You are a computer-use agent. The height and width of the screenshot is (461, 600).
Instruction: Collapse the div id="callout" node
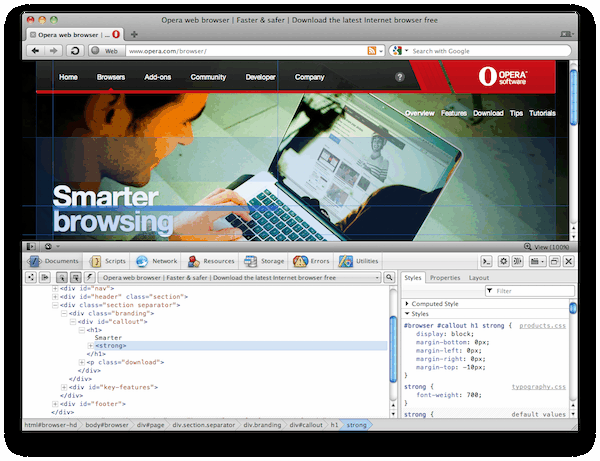[x=73, y=322]
